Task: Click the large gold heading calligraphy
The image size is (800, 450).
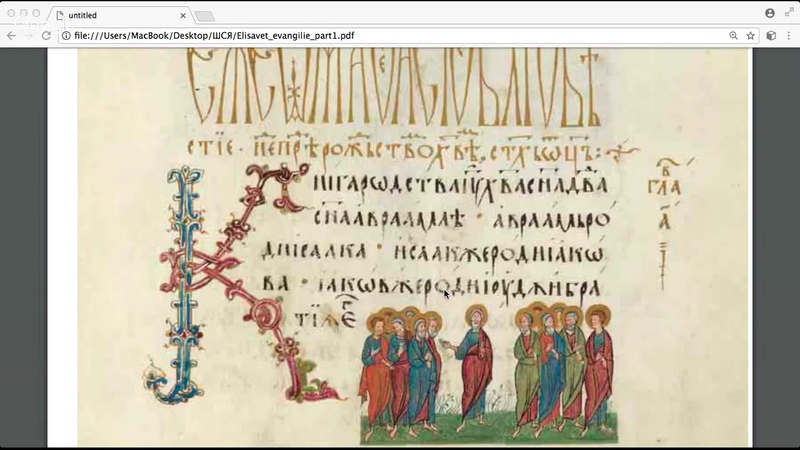Action: (393, 87)
